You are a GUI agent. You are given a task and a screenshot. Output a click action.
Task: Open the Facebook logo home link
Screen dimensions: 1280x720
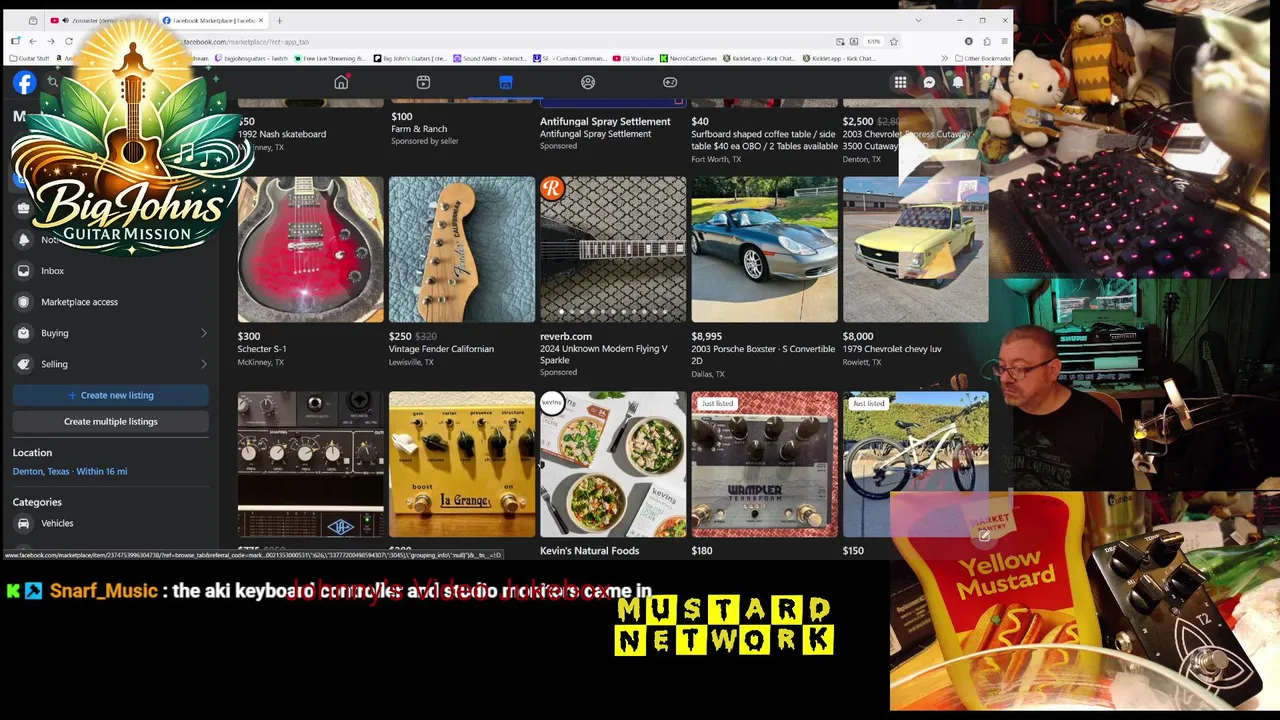[x=24, y=84]
